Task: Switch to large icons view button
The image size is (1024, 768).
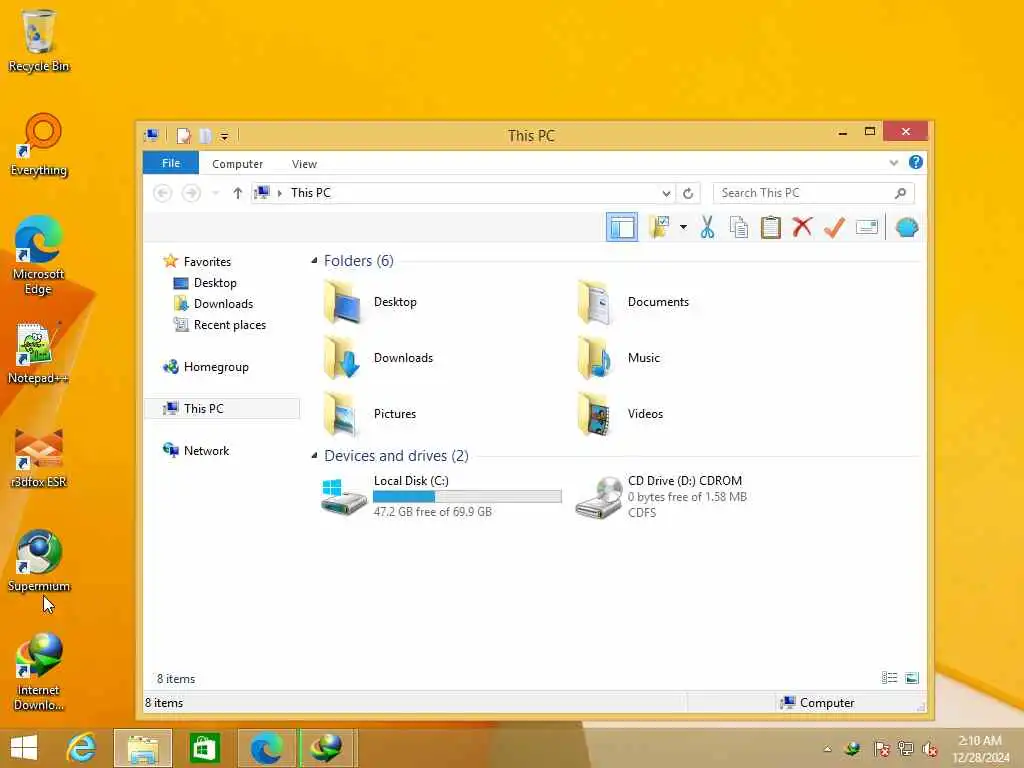Action: (912, 678)
